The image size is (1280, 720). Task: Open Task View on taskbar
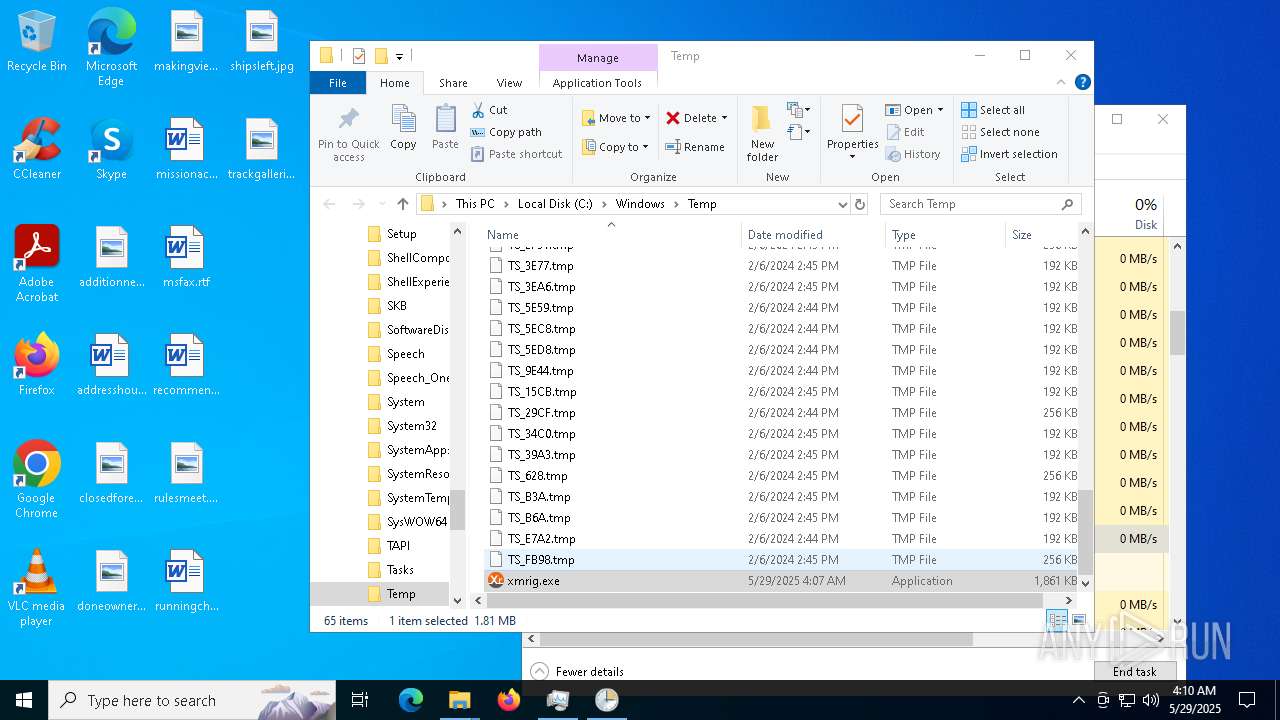[360, 700]
